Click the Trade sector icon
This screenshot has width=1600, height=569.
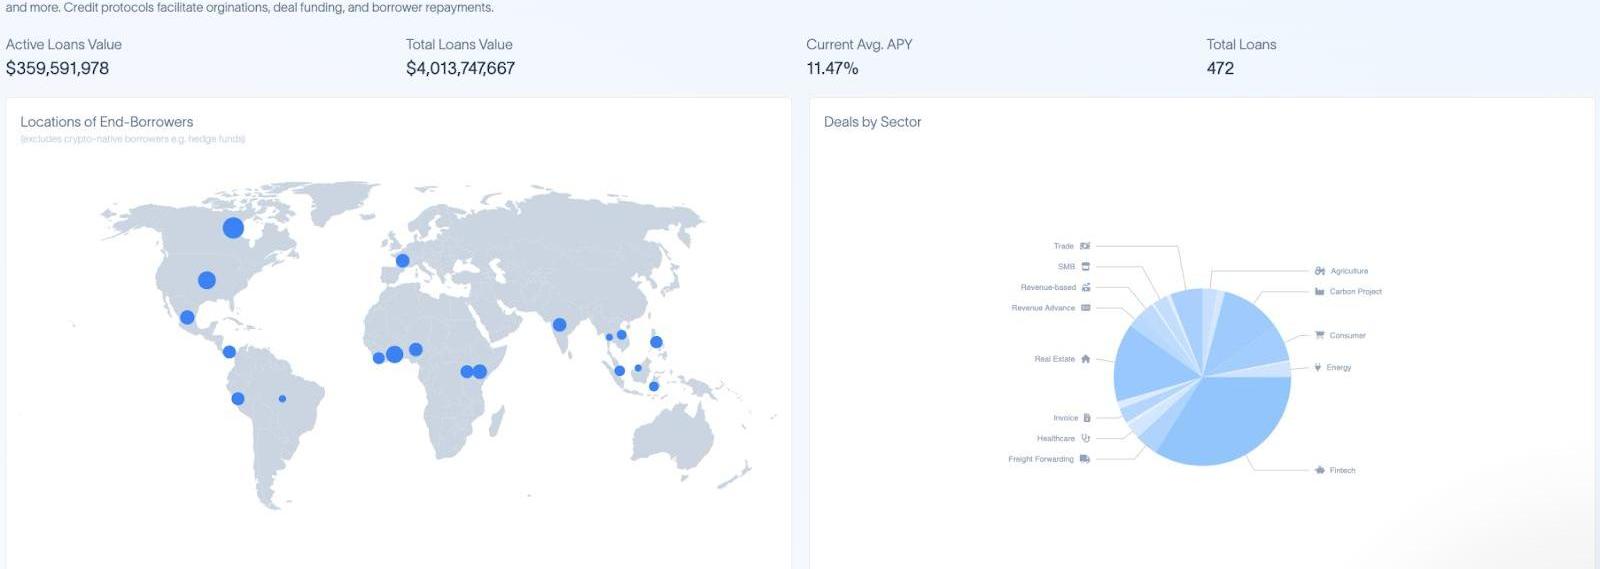1085,246
